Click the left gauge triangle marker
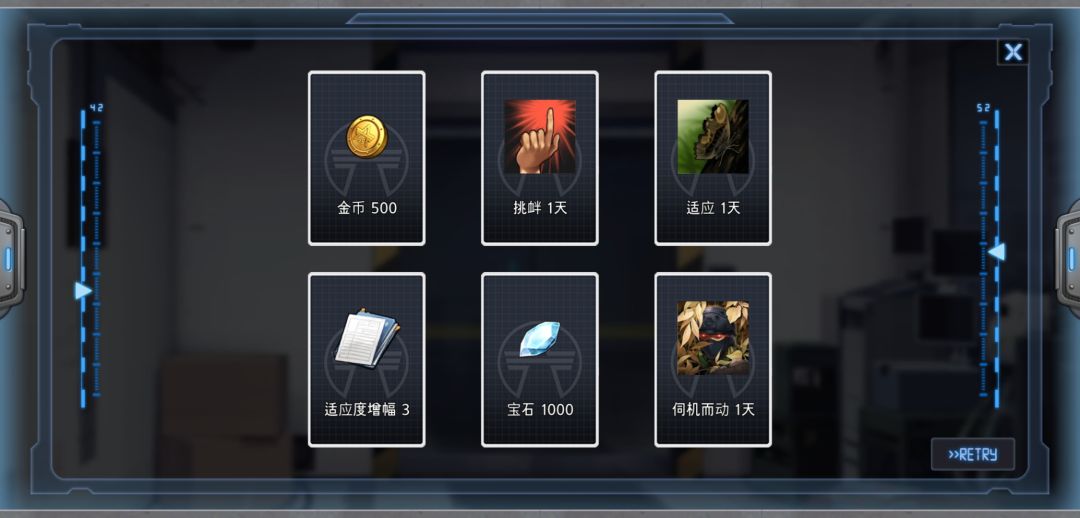The image size is (1080, 518). [x=83, y=291]
